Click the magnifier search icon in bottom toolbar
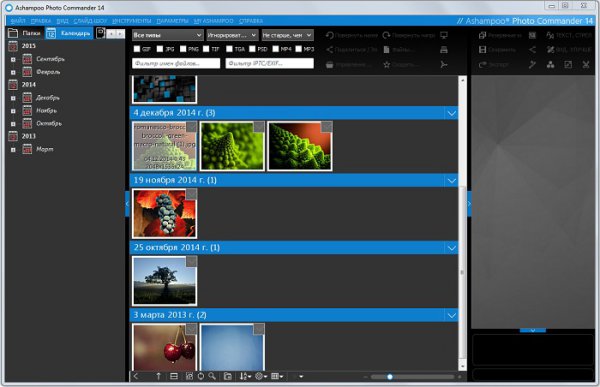Screen dimensions: 600x387 (x=212, y=376)
